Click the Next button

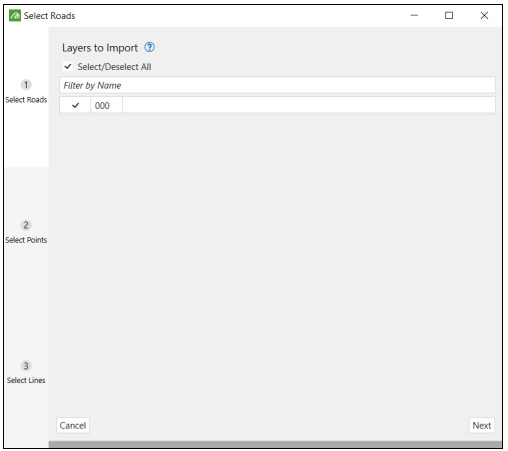(x=482, y=425)
